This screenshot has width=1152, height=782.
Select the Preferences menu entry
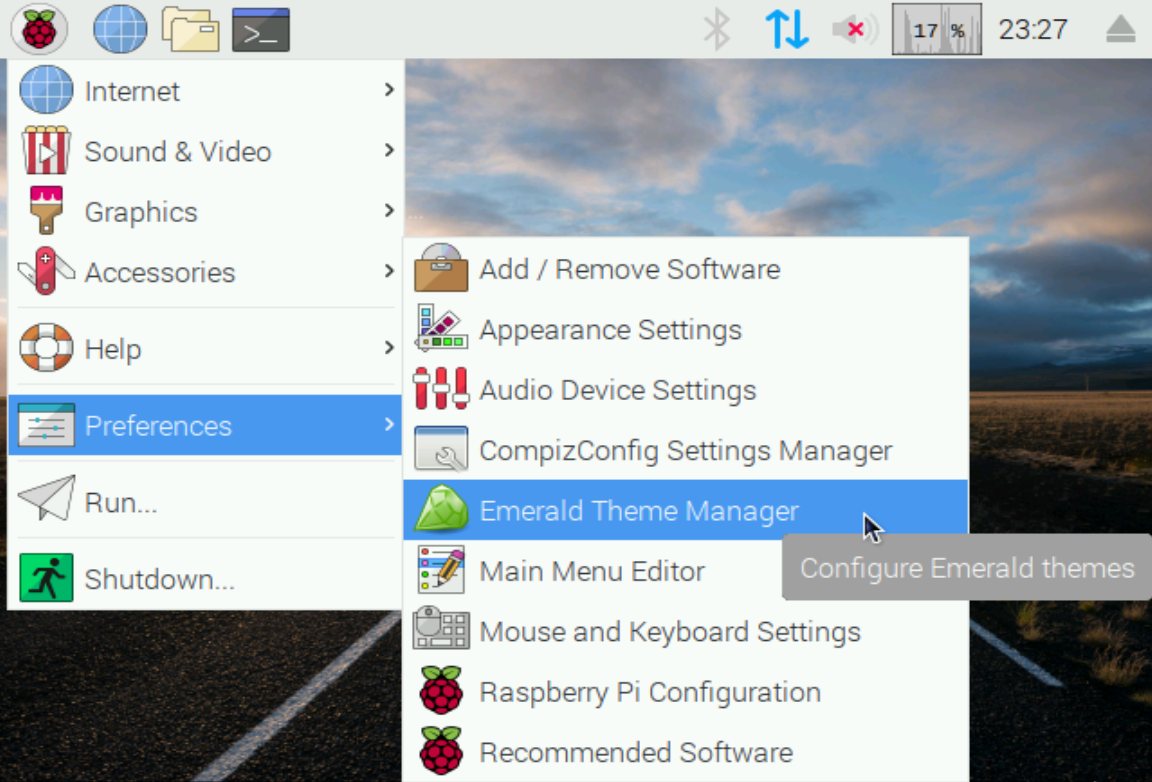coord(205,424)
